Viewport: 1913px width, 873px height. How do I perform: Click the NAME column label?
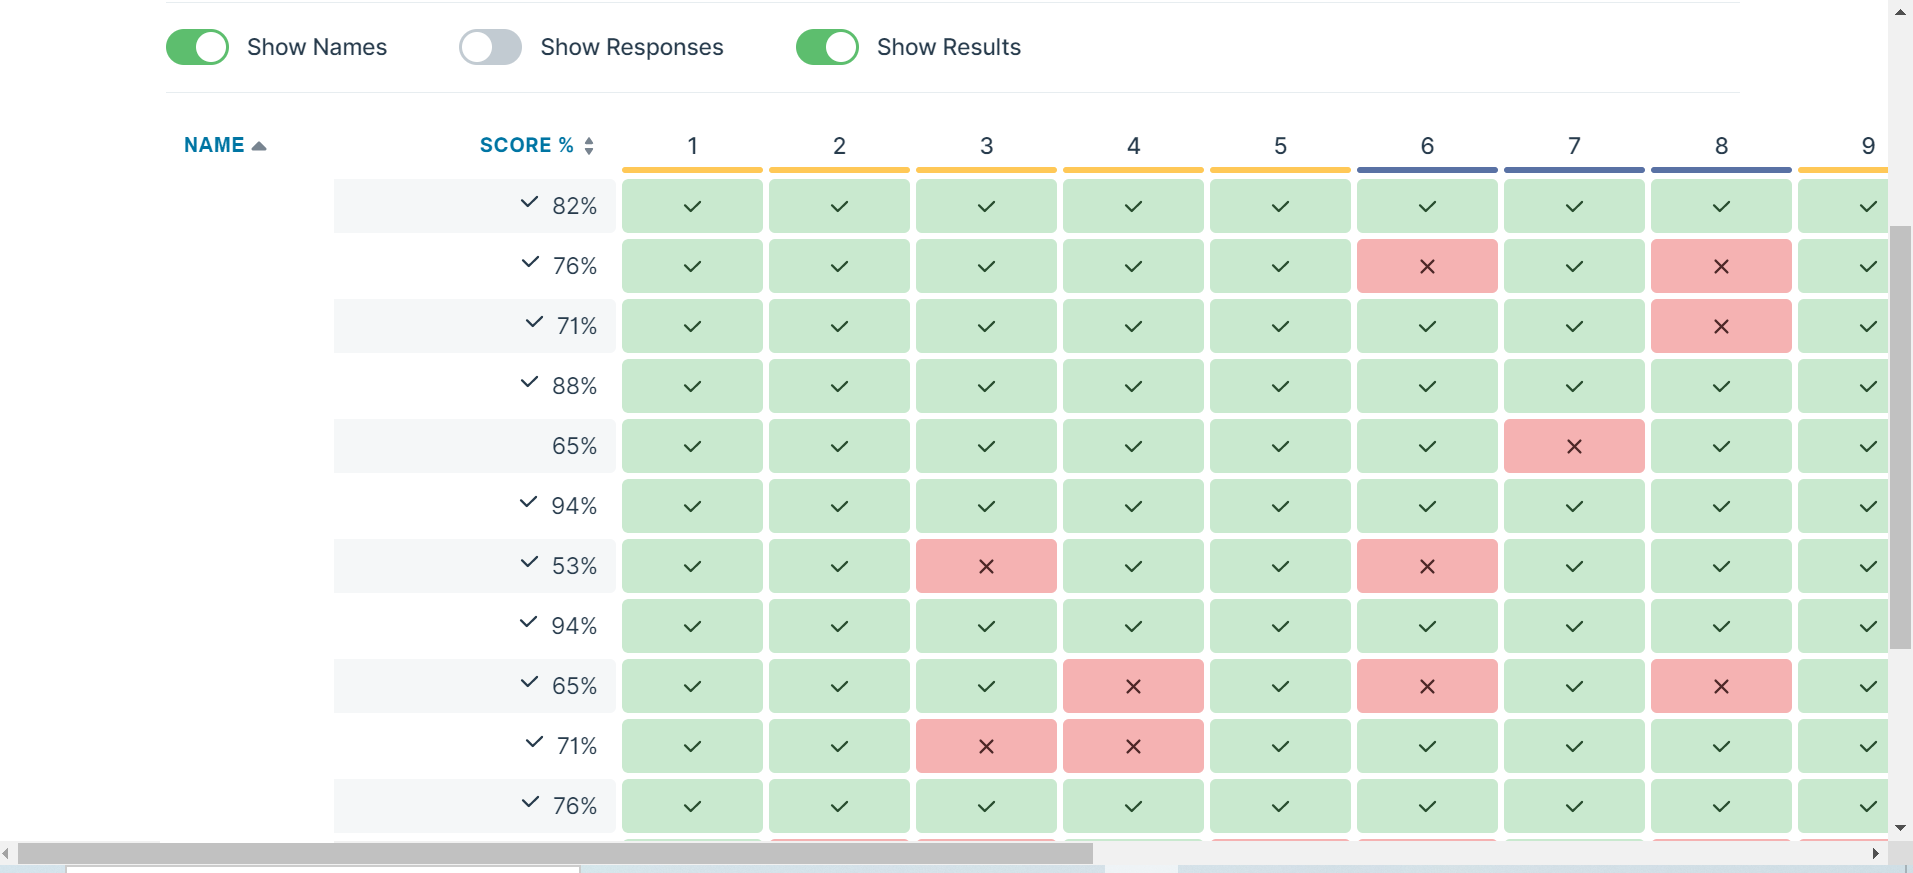point(214,144)
